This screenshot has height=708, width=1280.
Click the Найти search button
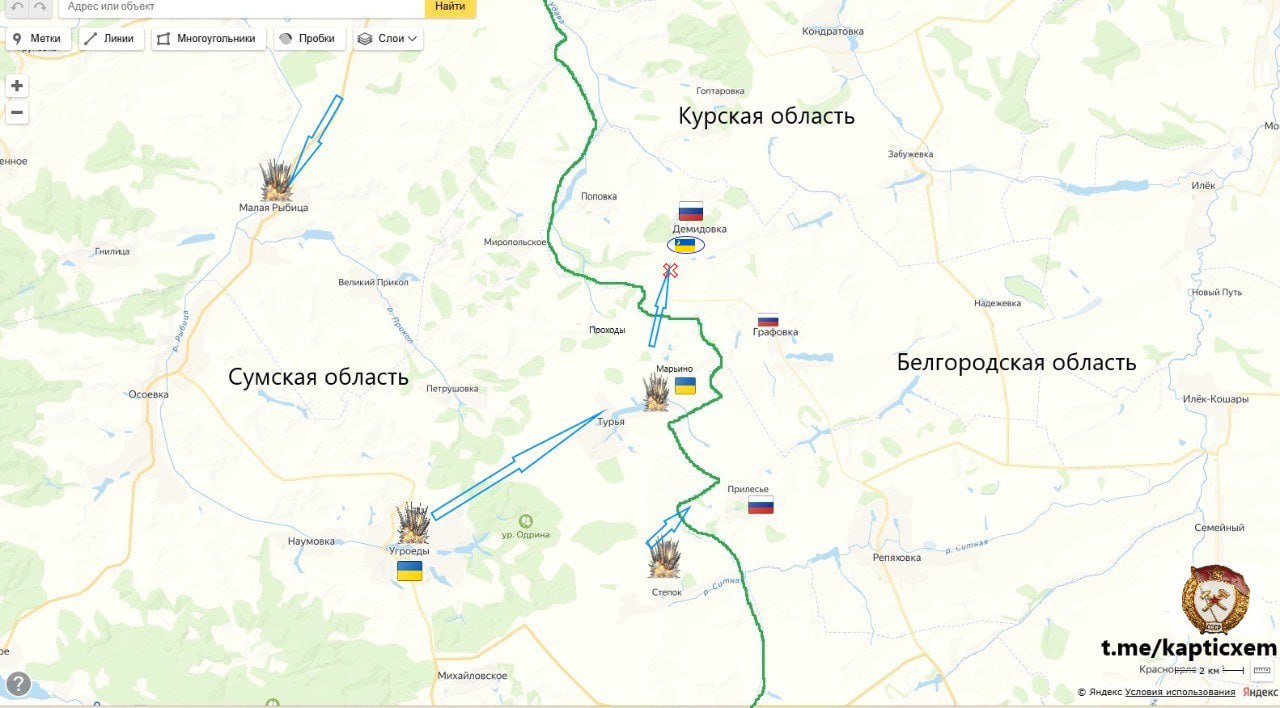coord(450,7)
